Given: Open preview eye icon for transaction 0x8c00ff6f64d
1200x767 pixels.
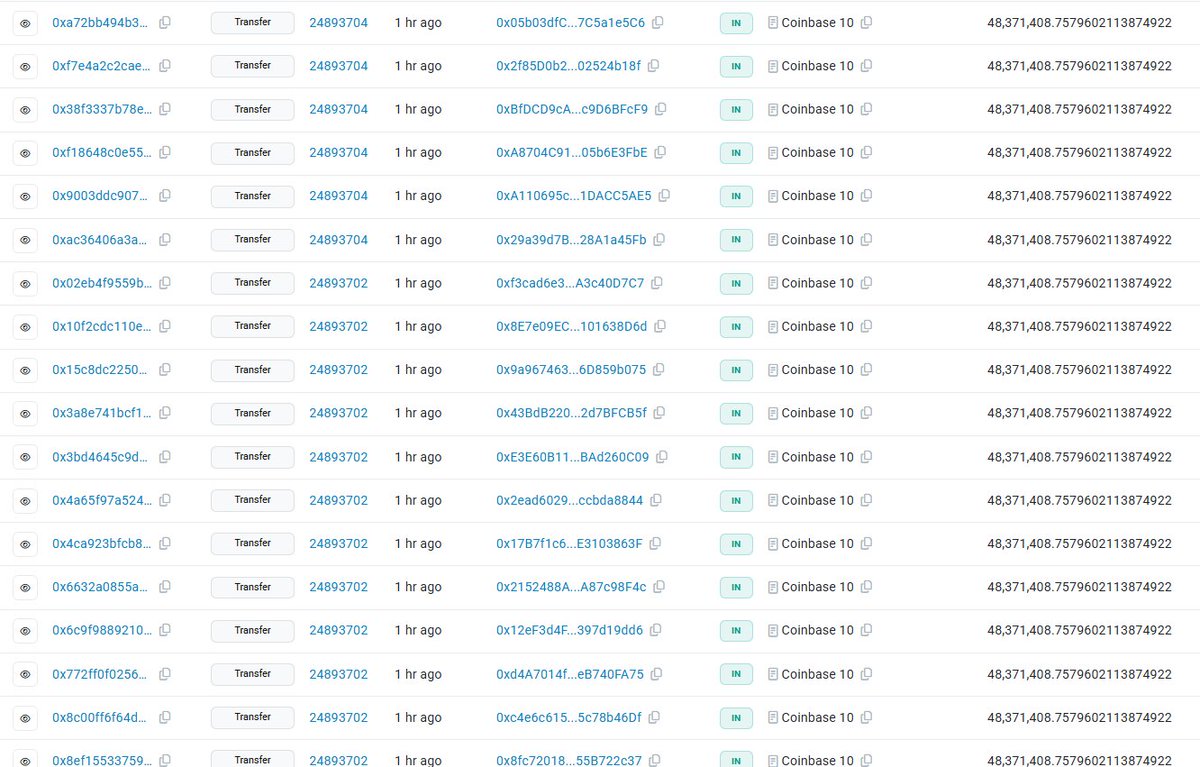Looking at the screenshot, I should [26, 718].
